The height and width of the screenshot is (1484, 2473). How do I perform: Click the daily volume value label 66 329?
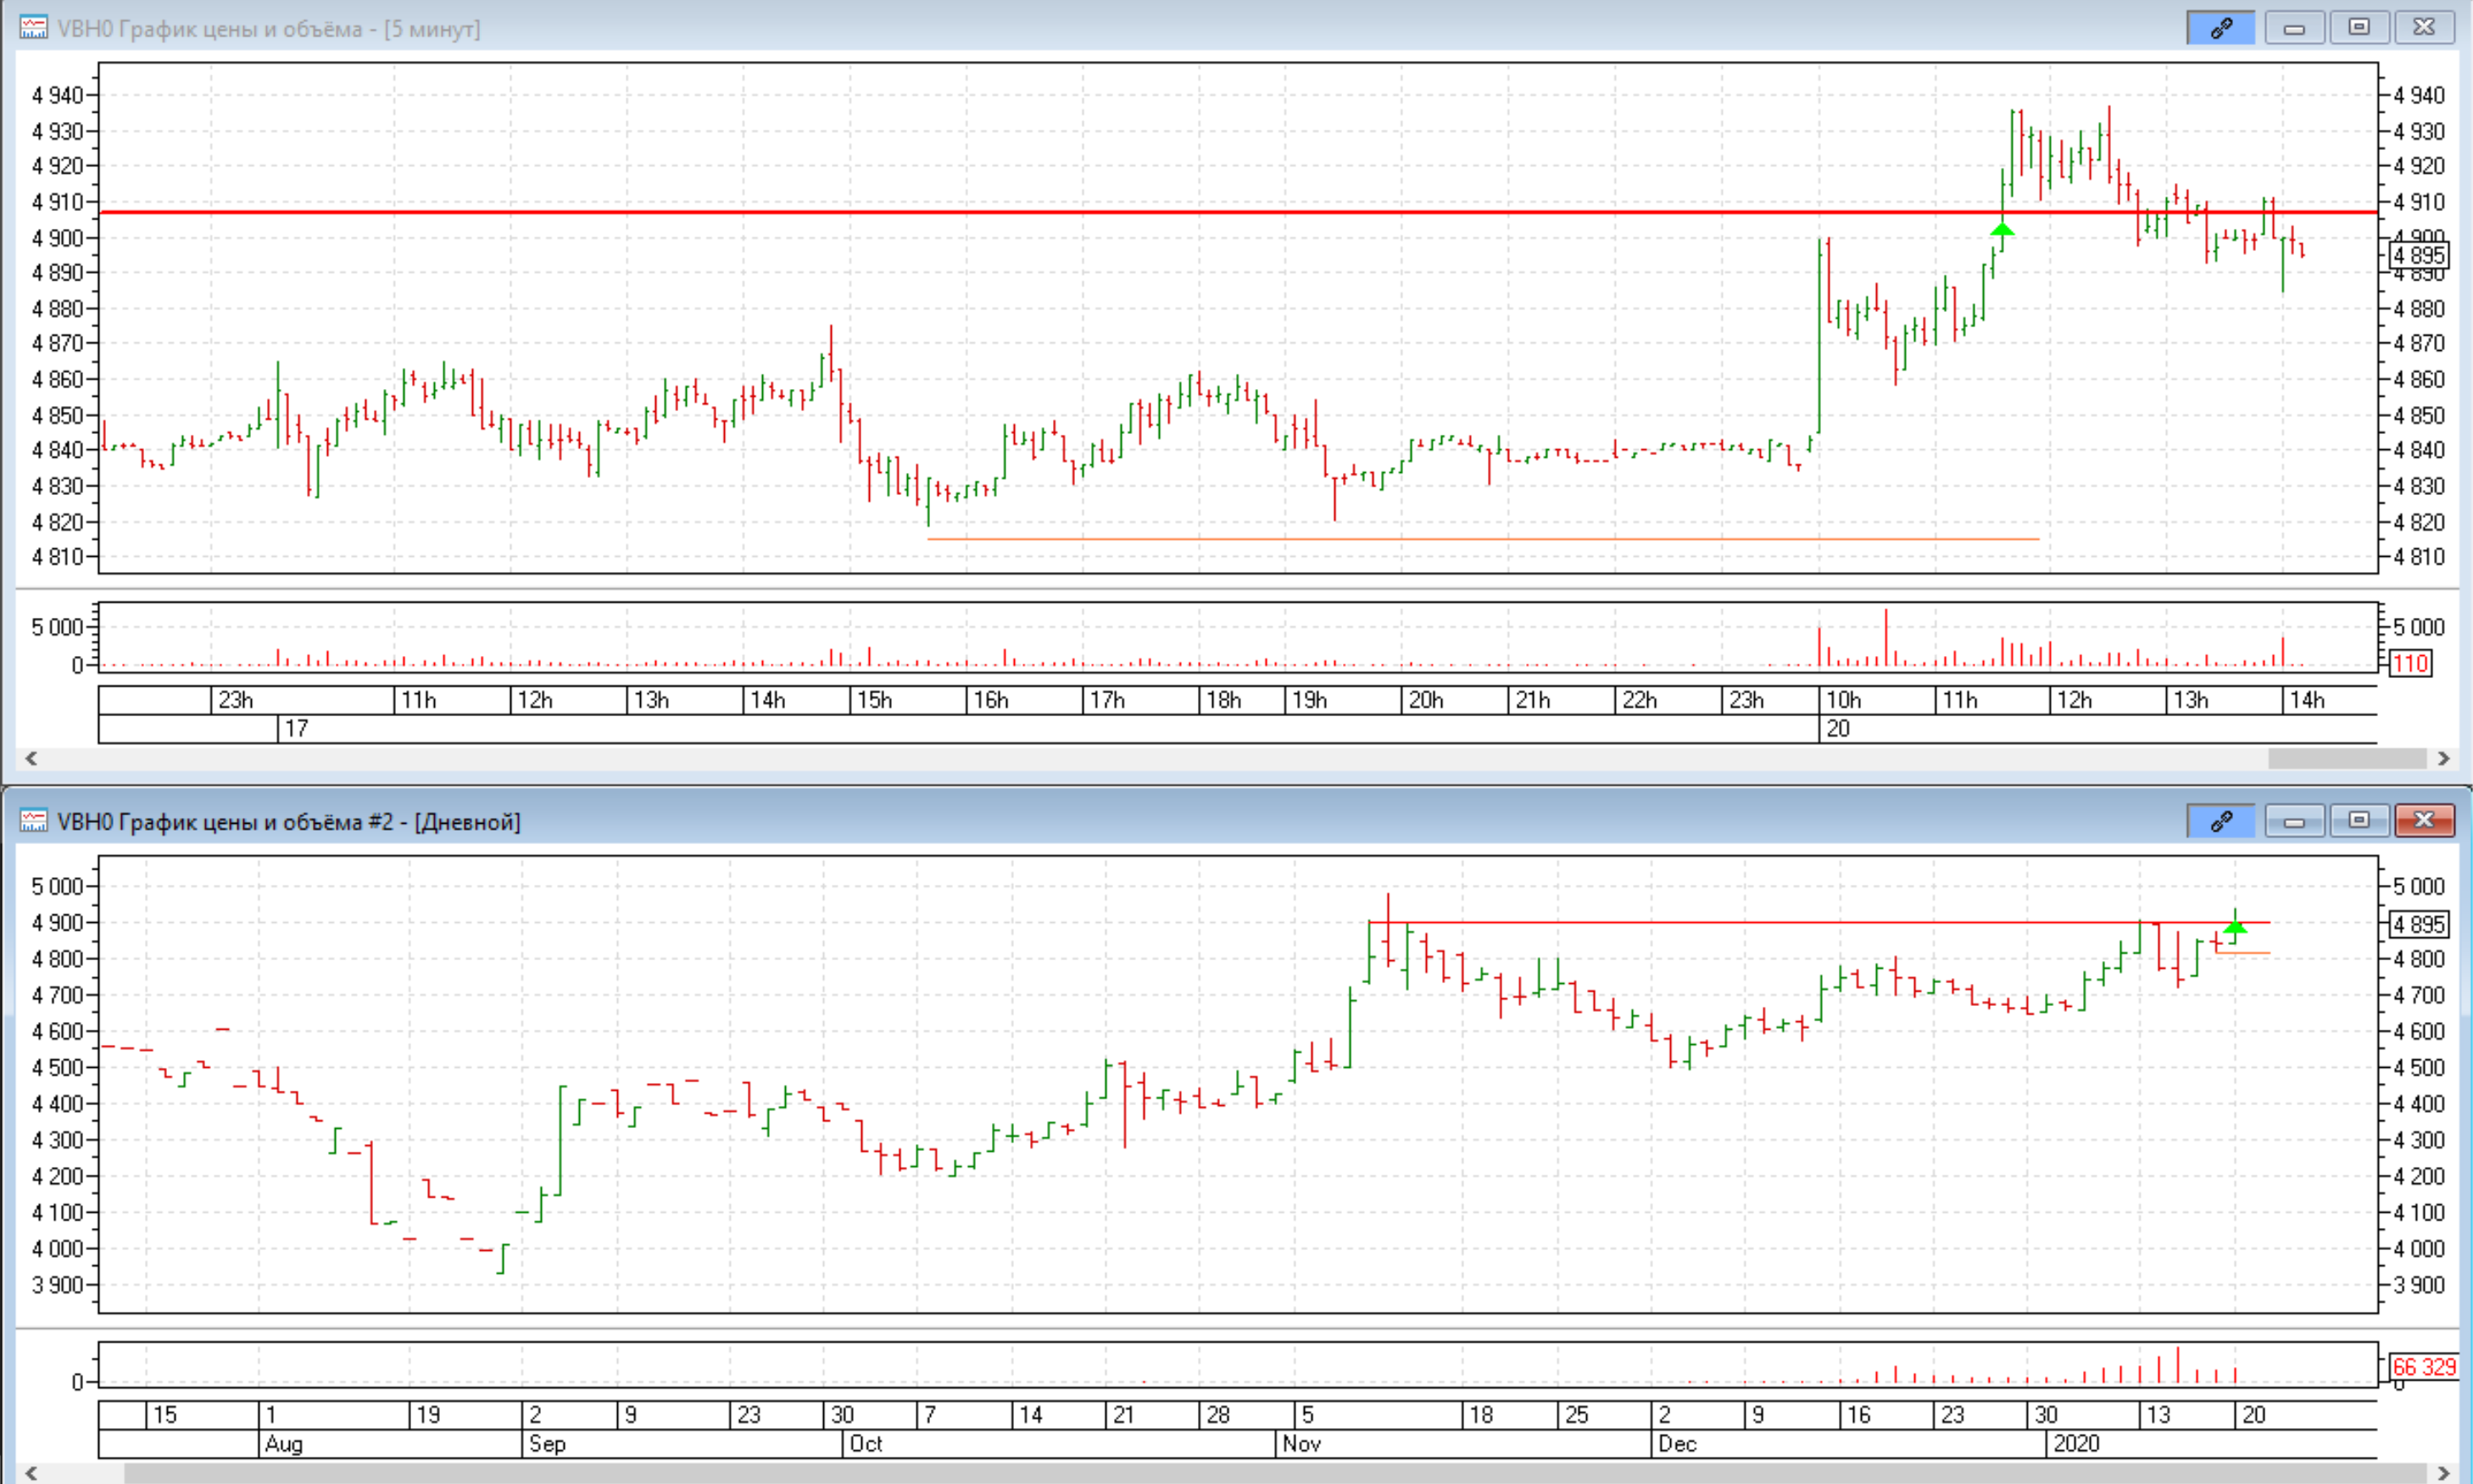2424,1366
